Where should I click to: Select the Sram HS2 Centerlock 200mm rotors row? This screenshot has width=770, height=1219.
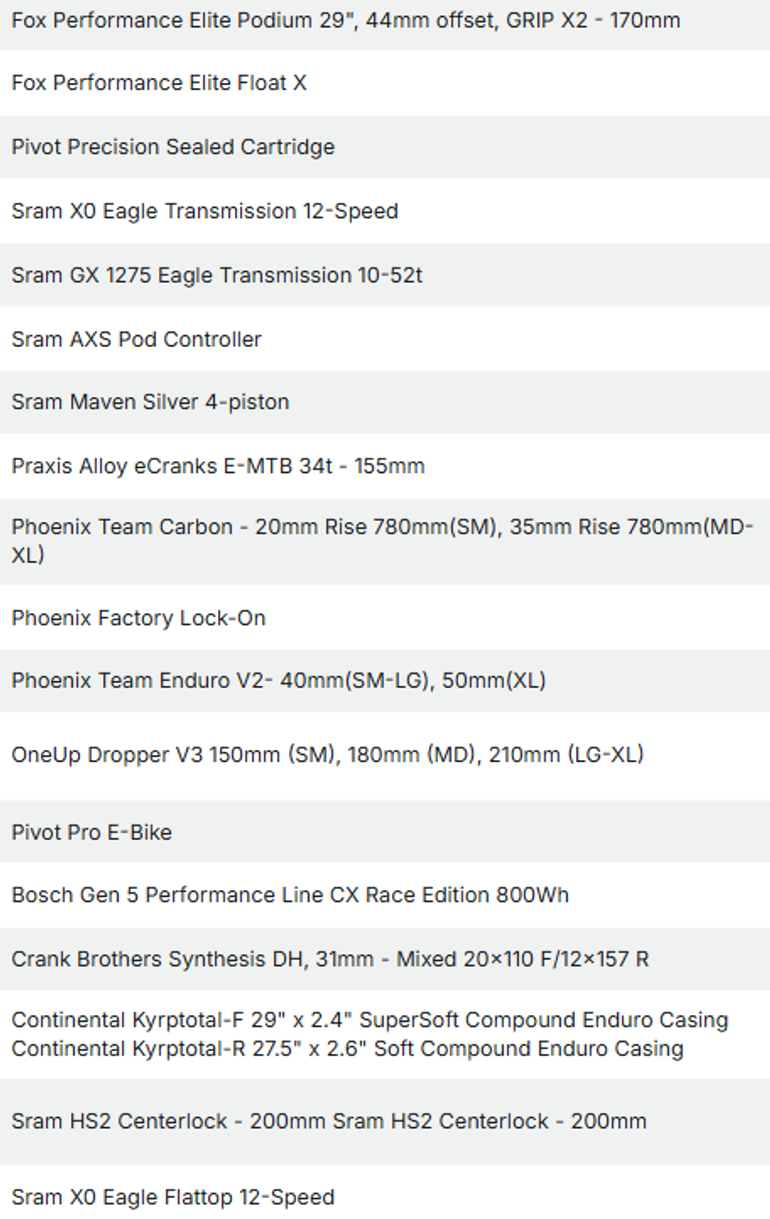385,1122
